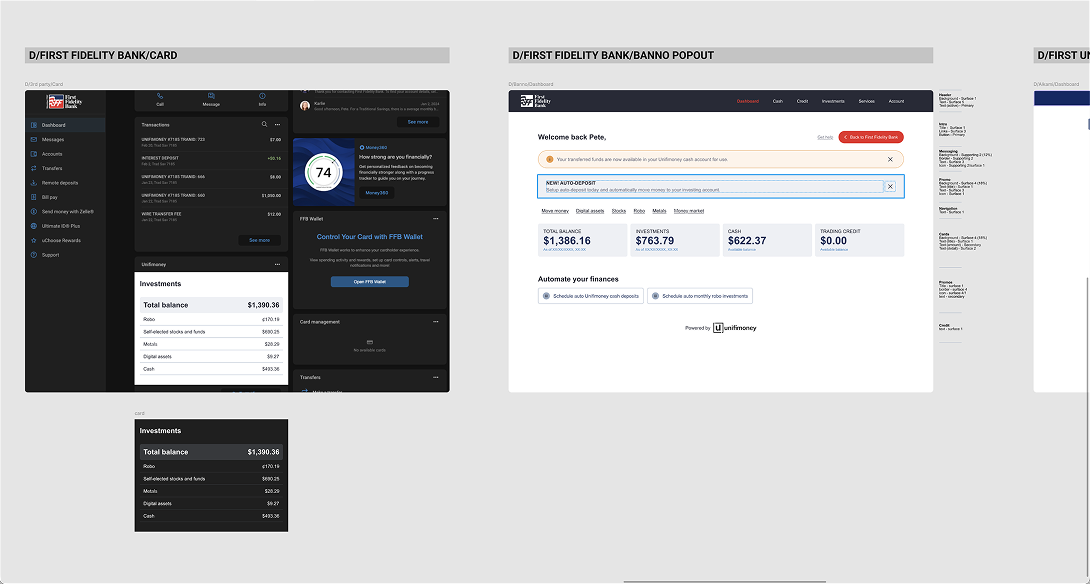Switch to the Investments nav tab
This screenshot has width=1090, height=584.
833,102
